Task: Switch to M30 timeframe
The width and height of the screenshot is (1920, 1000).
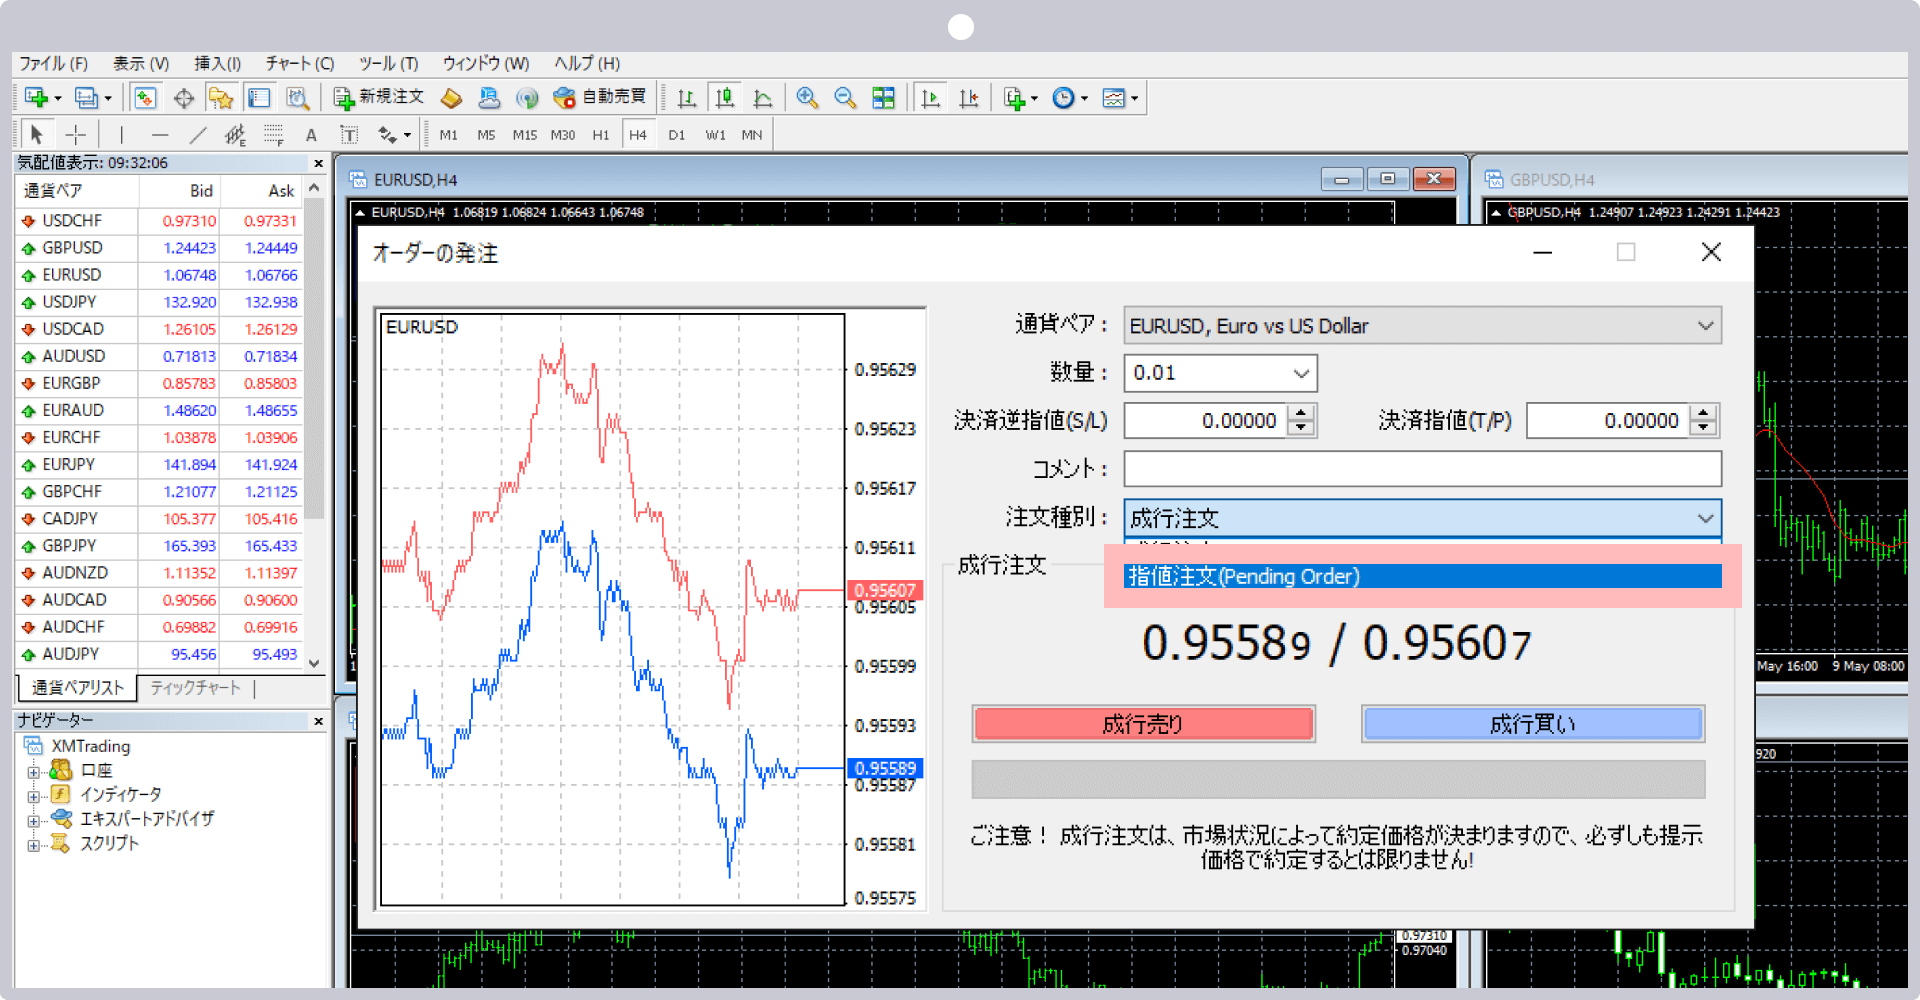Action: [563, 134]
